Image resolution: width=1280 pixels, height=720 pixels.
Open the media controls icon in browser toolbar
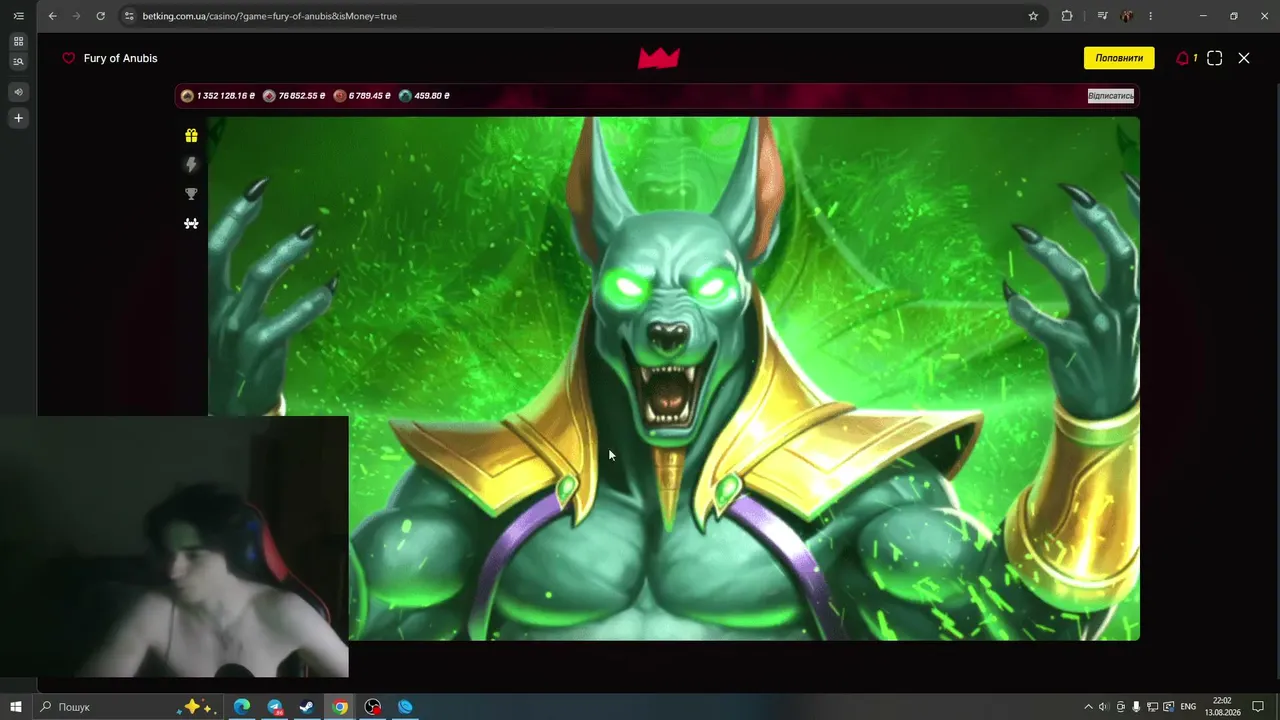point(1103,16)
